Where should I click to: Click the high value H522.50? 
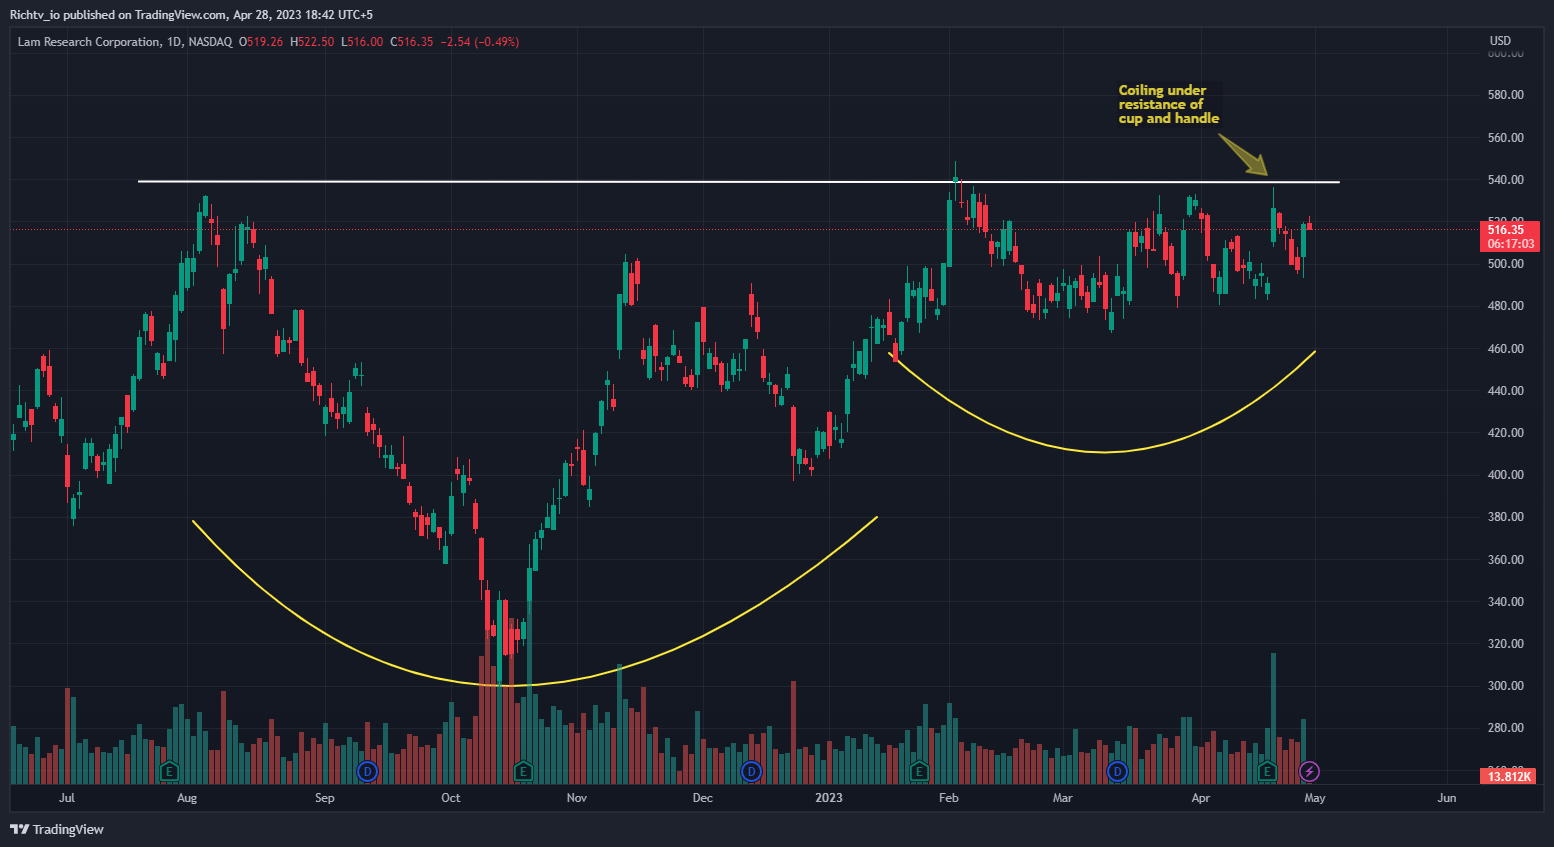click(312, 42)
